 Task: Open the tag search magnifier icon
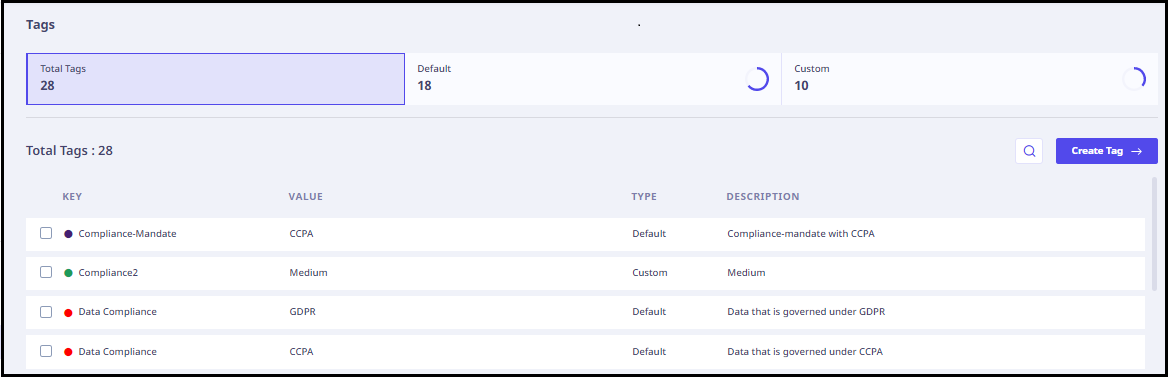tap(1029, 151)
